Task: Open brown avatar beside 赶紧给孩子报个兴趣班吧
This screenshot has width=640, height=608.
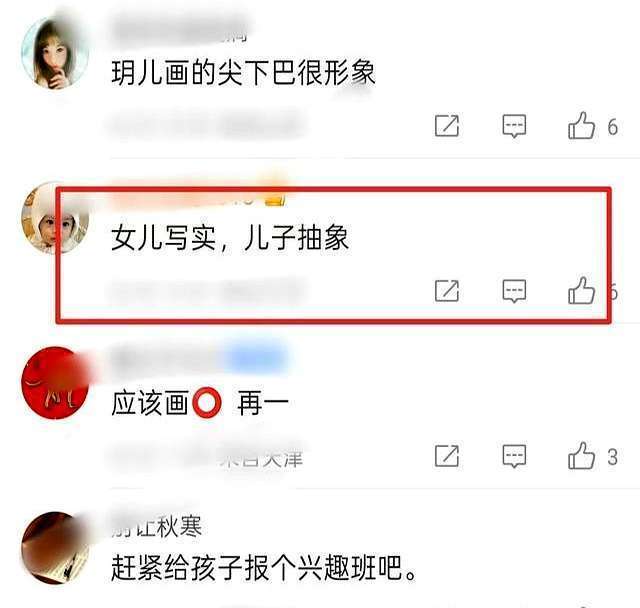Action: pos(55,548)
